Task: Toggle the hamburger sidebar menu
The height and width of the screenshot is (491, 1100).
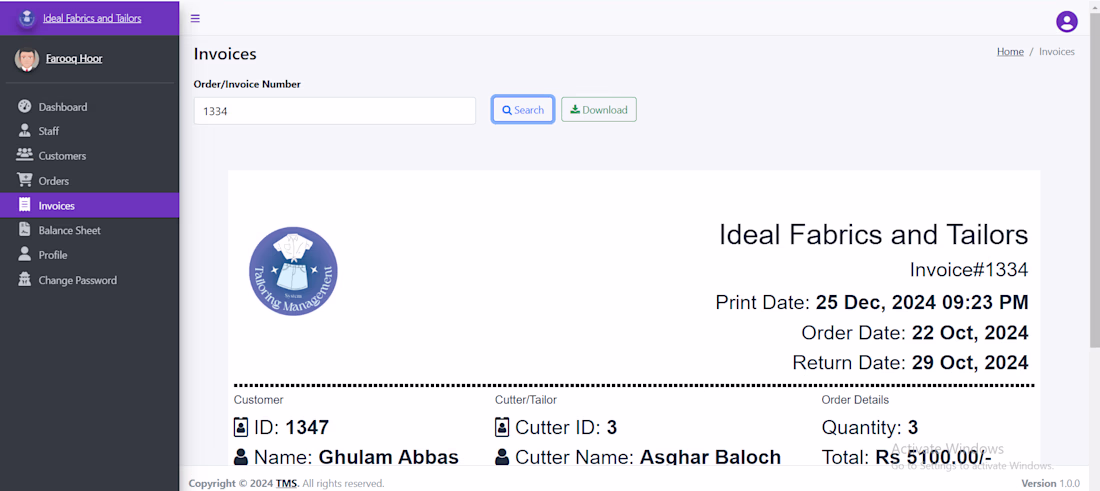Action: [x=195, y=18]
